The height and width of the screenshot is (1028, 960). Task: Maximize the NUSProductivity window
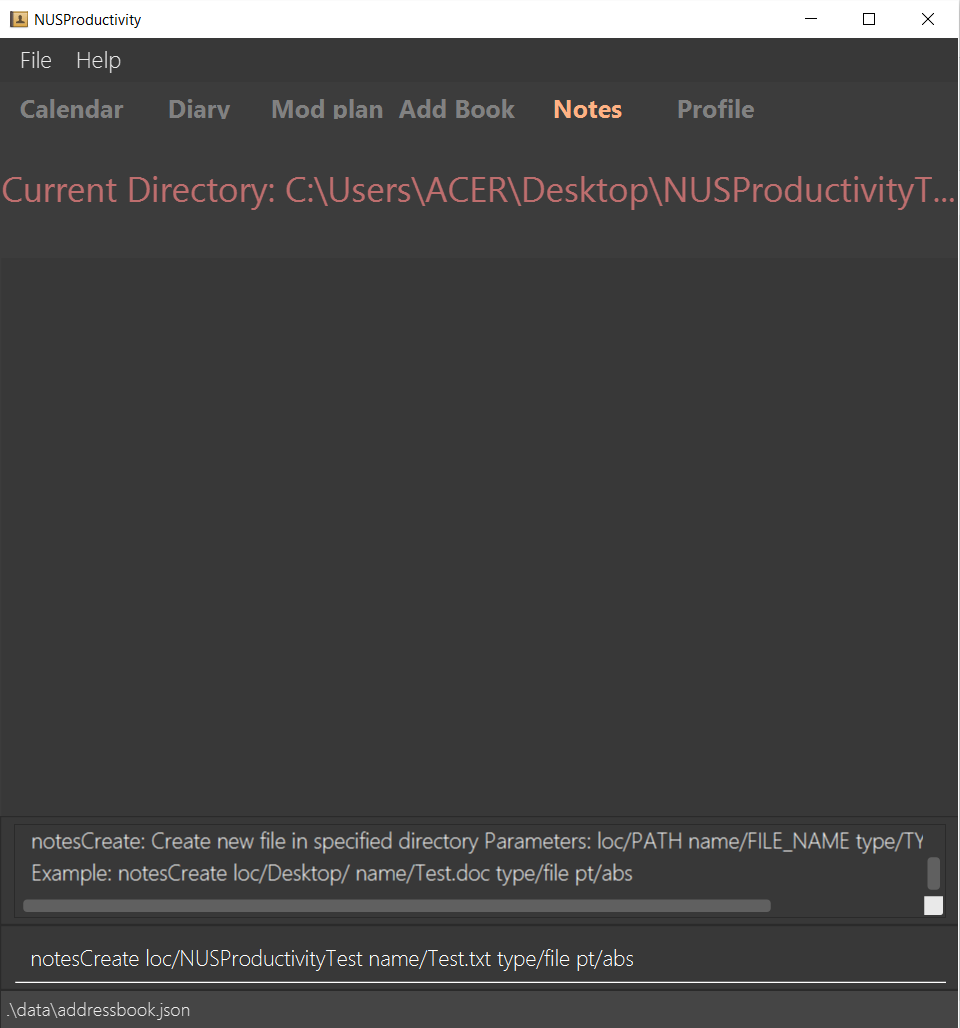(869, 19)
